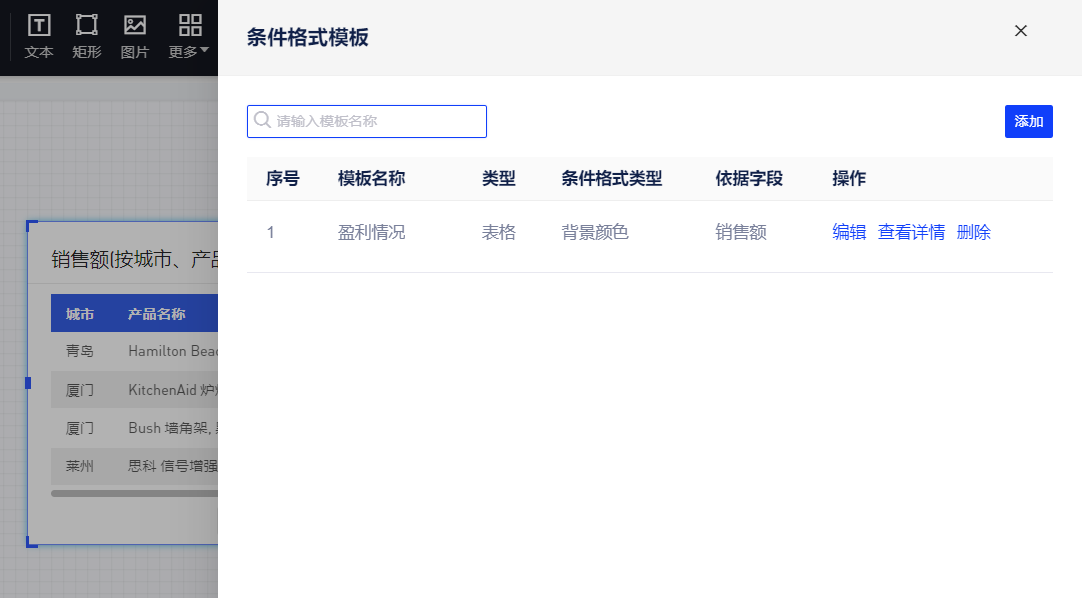Screen dimensions: 1082x598
Task: Click the magnifier icon in search box
Action: pos(263,121)
